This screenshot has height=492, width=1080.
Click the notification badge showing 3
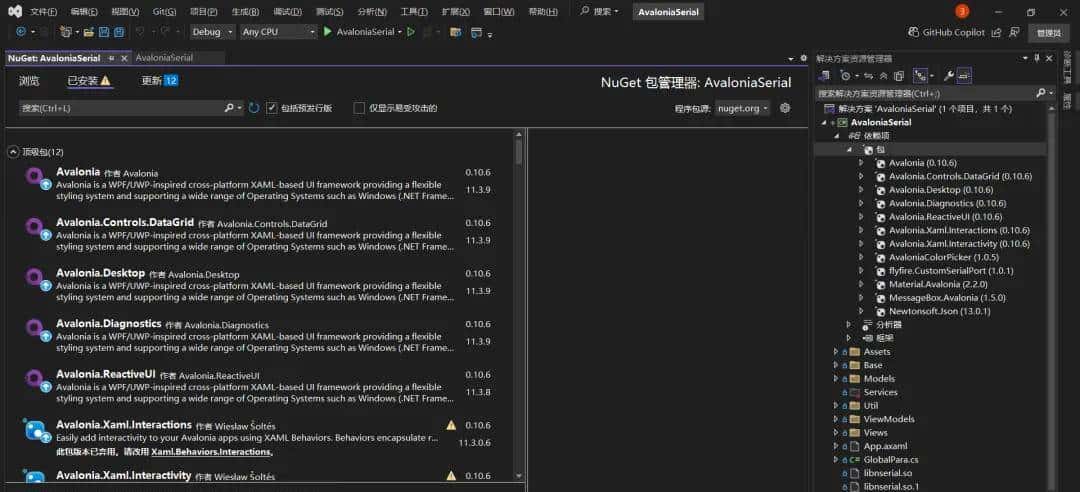coord(962,12)
